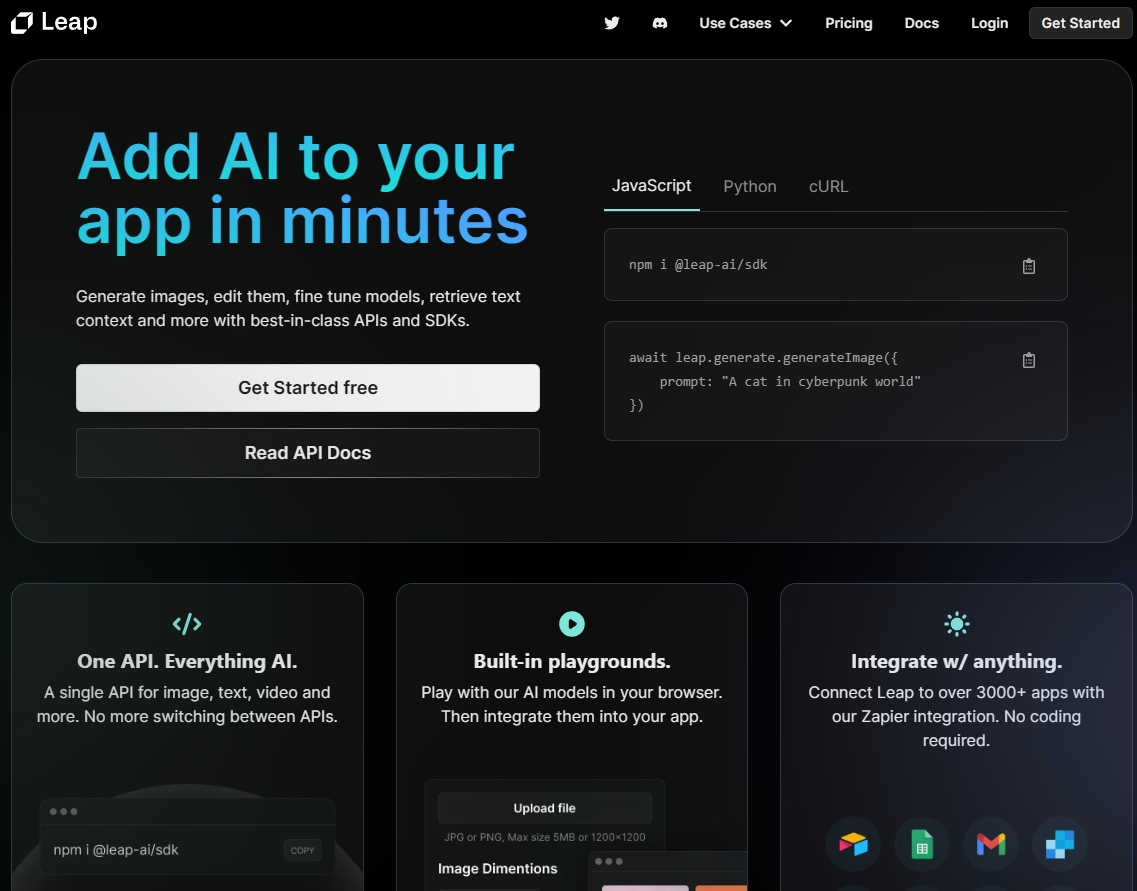The image size is (1137, 891).
Task: Click the blue squares SendGrid icon
Action: (x=1059, y=844)
